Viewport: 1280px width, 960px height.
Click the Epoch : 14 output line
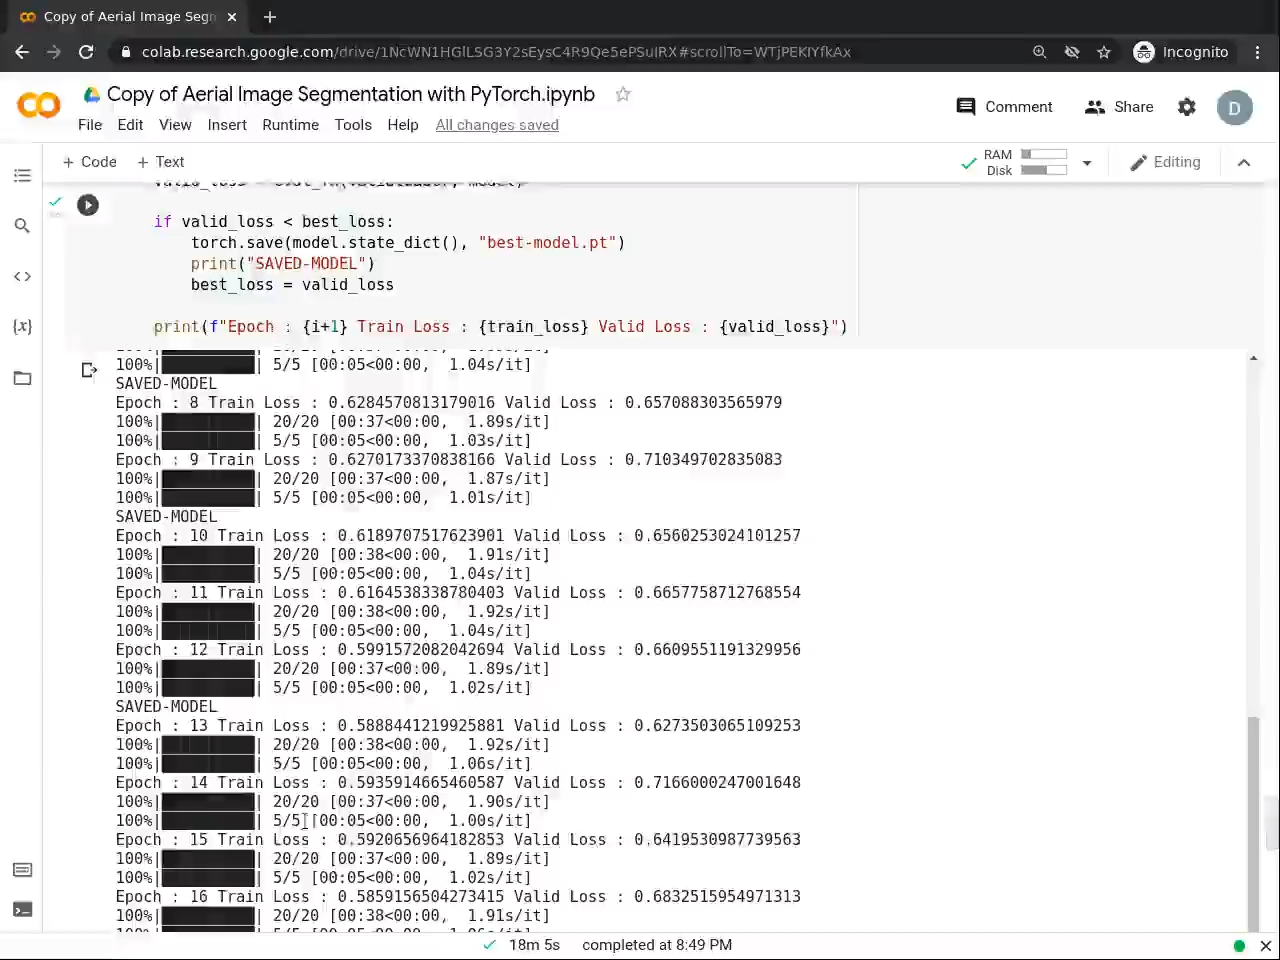[x=458, y=783]
